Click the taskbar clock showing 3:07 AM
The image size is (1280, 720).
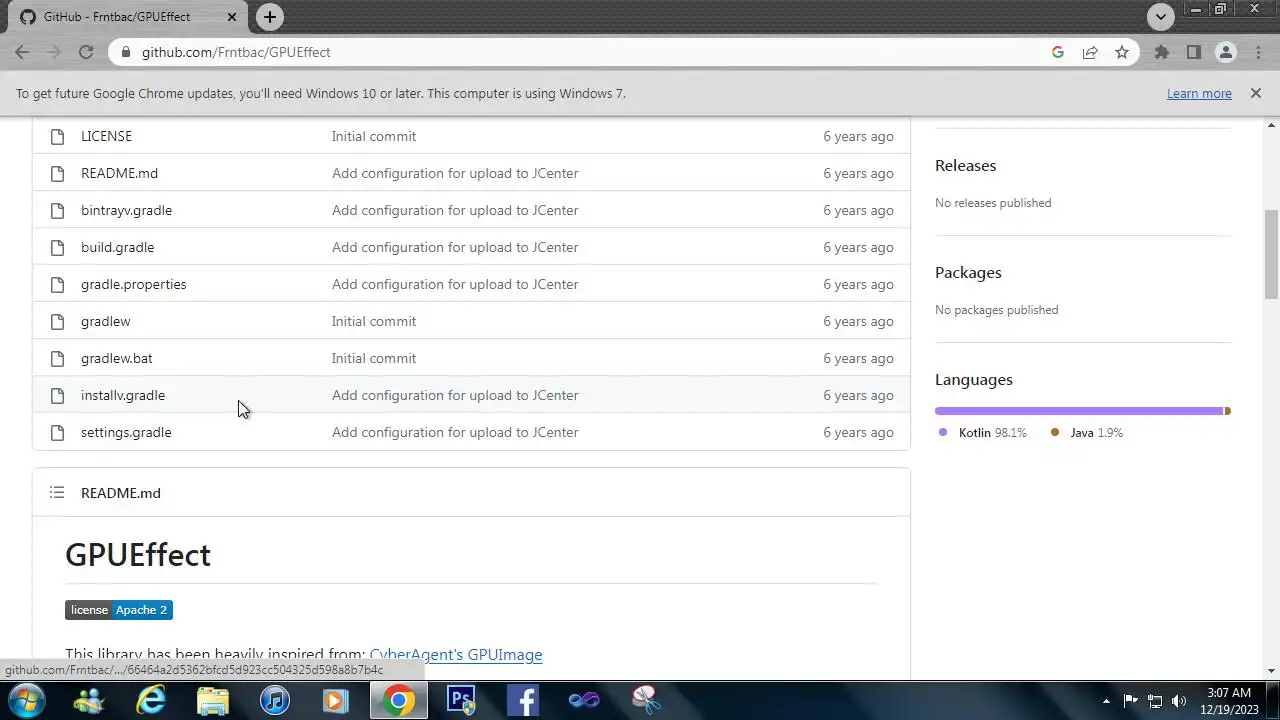click(1229, 700)
